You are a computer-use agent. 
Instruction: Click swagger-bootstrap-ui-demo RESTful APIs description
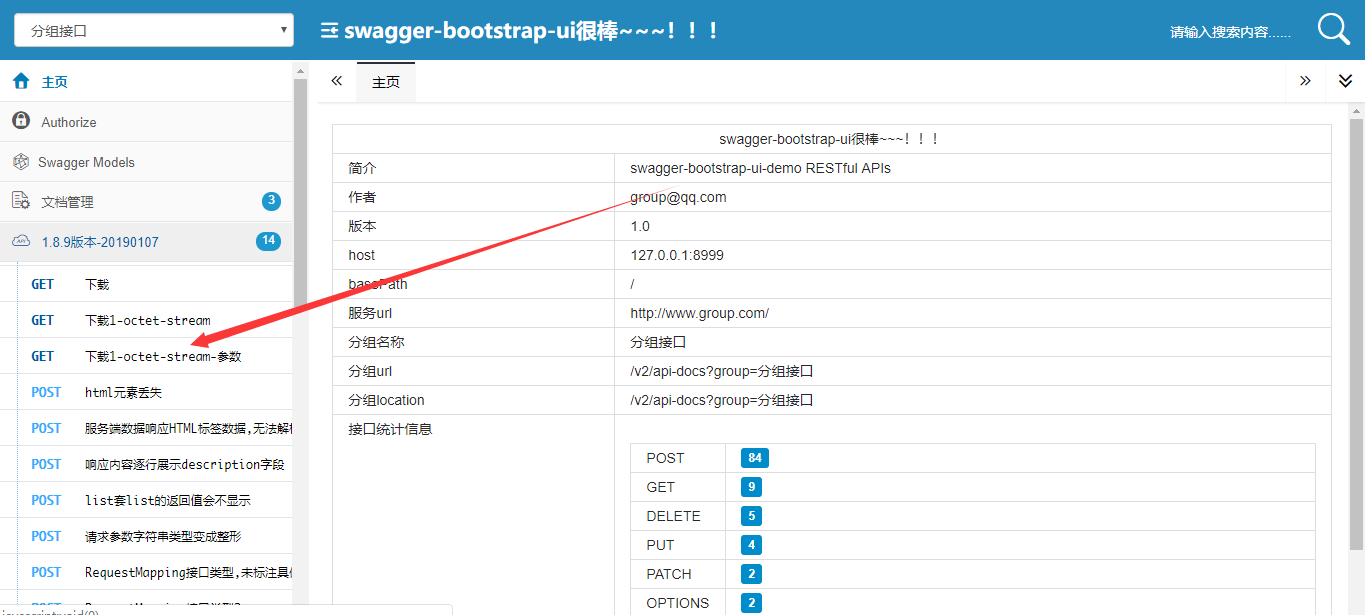(x=760, y=168)
